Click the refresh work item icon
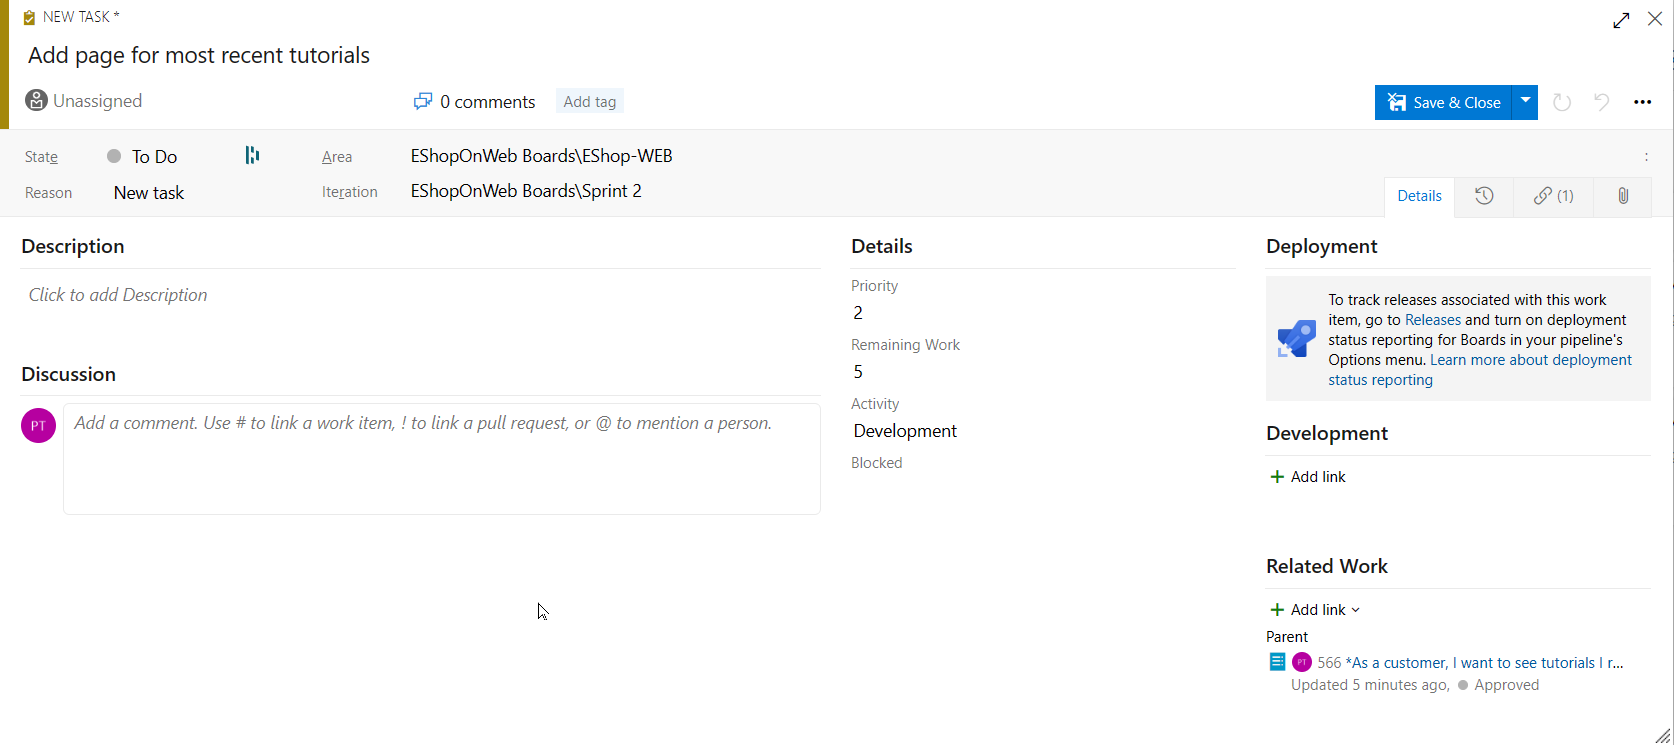Screen dimensions: 1674x745 (1562, 102)
